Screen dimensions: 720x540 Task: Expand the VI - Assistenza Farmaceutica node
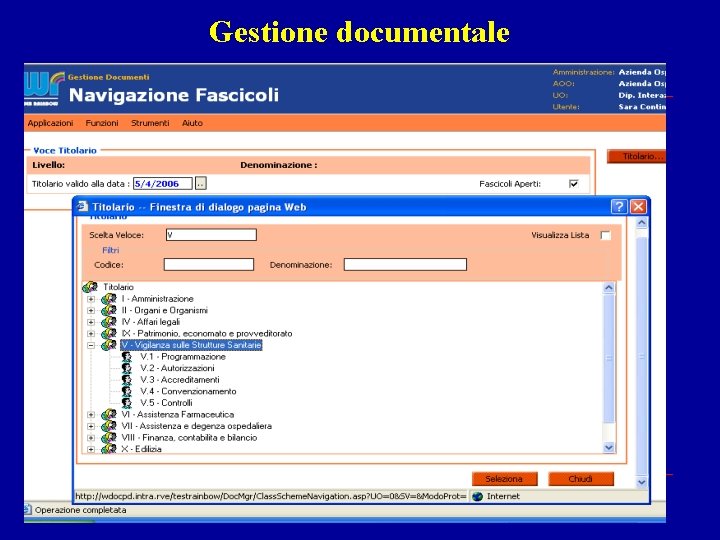[x=91, y=415]
